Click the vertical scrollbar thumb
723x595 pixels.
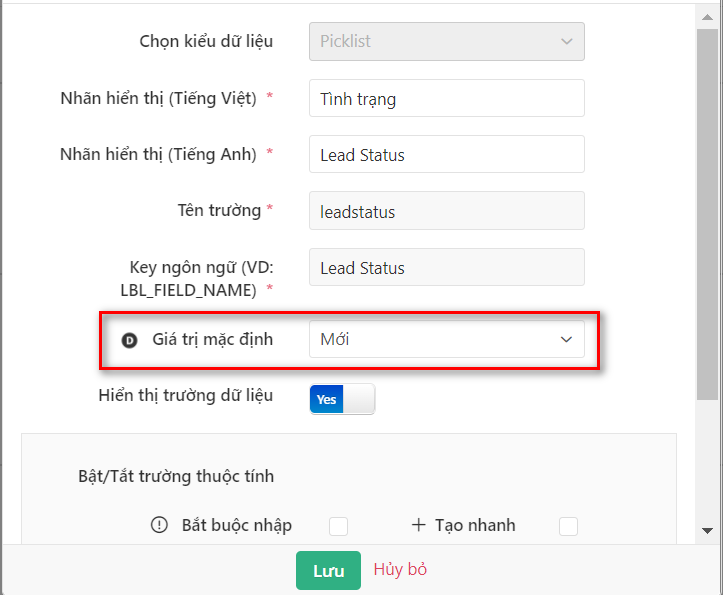(x=707, y=214)
